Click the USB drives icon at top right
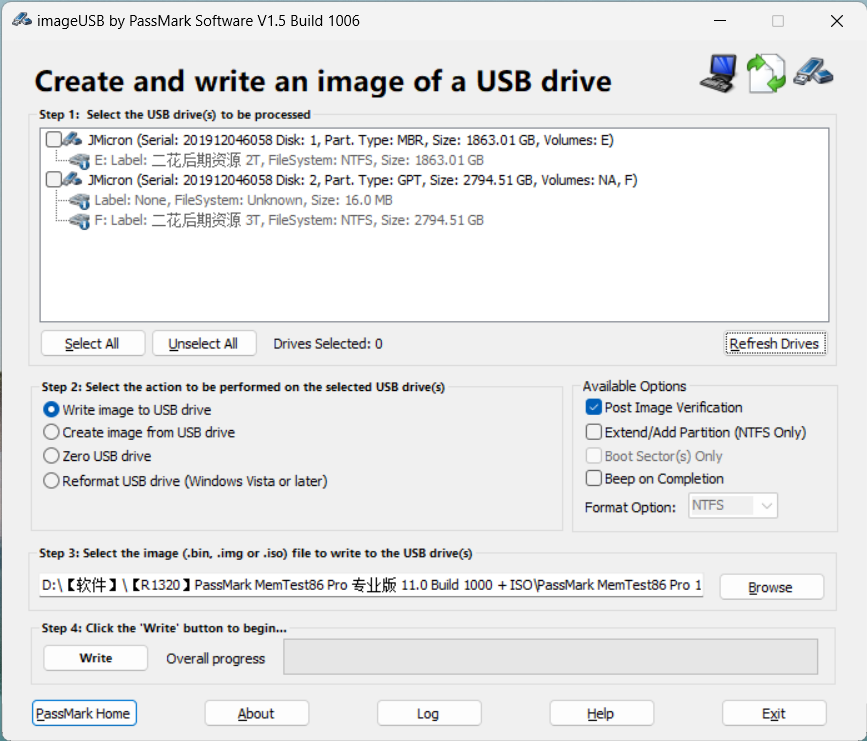Screen dimensions: 867x741 (x=813, y=72)
